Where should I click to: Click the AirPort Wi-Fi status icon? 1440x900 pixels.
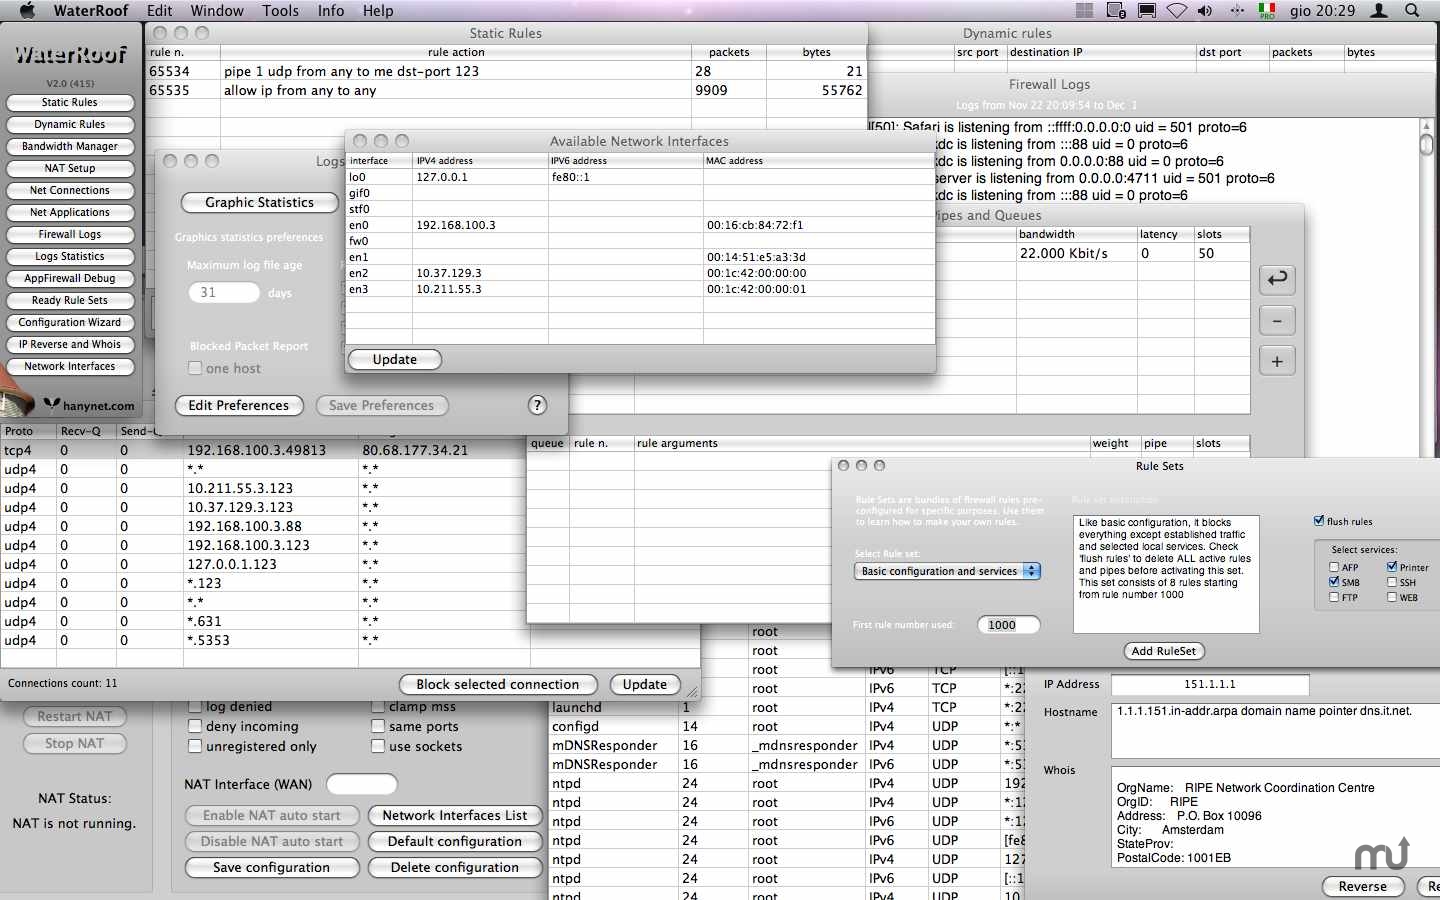pos(1177,10)
